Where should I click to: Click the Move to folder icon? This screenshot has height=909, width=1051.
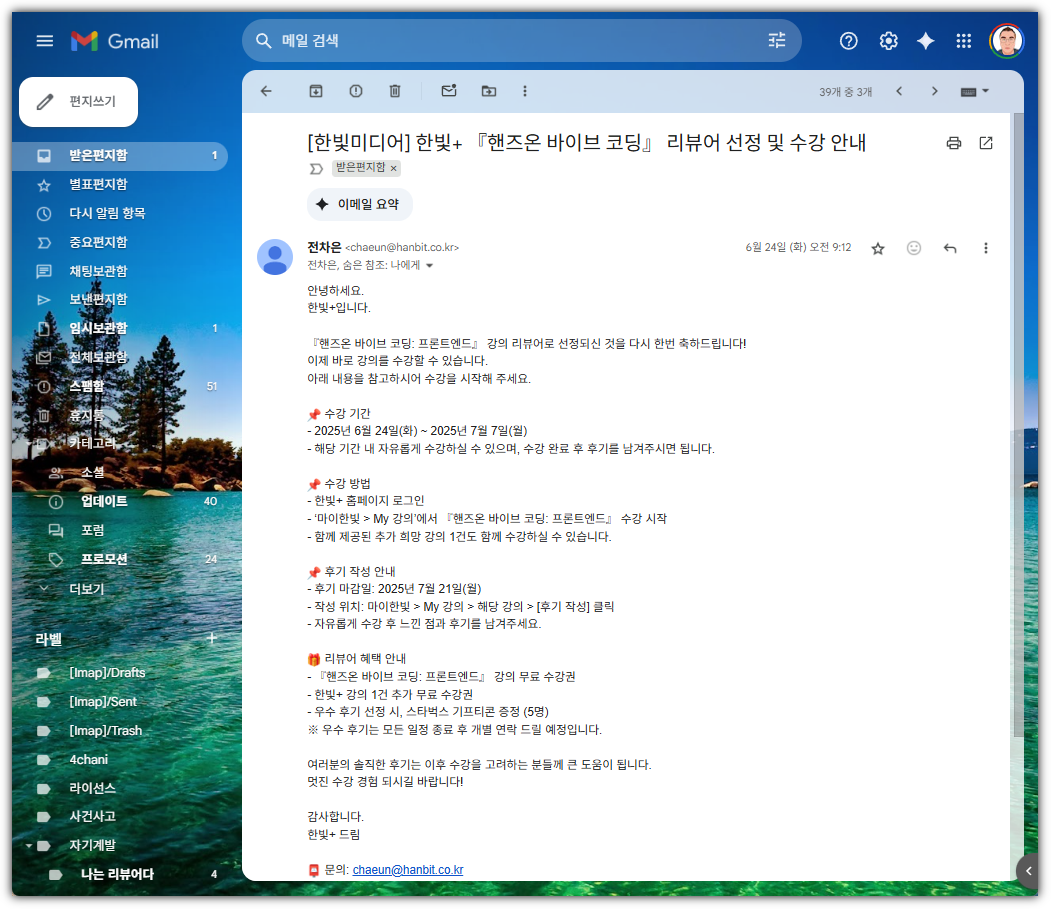pyautogui.click(x=489, y=91)
